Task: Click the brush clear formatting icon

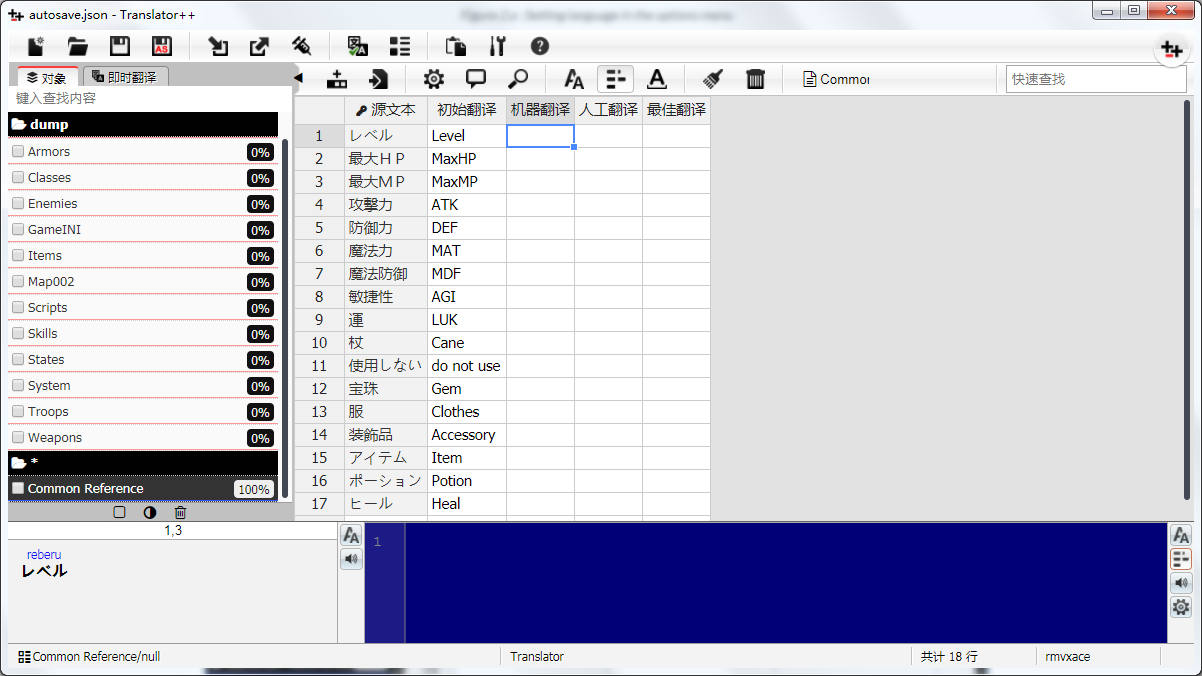Action: [713, 79]
